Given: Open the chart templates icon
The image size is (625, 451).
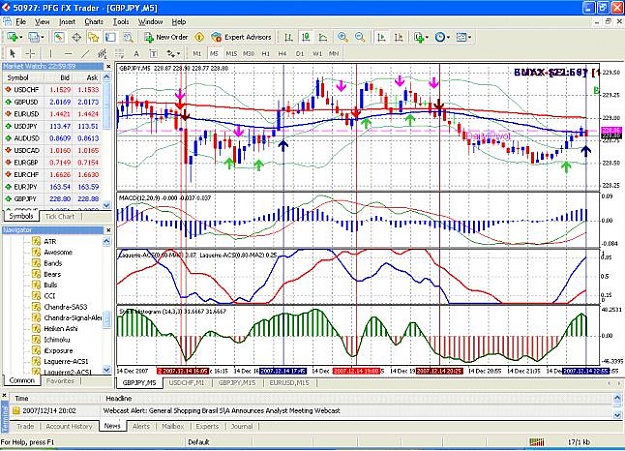Looking at the screenshot, I should point(461,37).
